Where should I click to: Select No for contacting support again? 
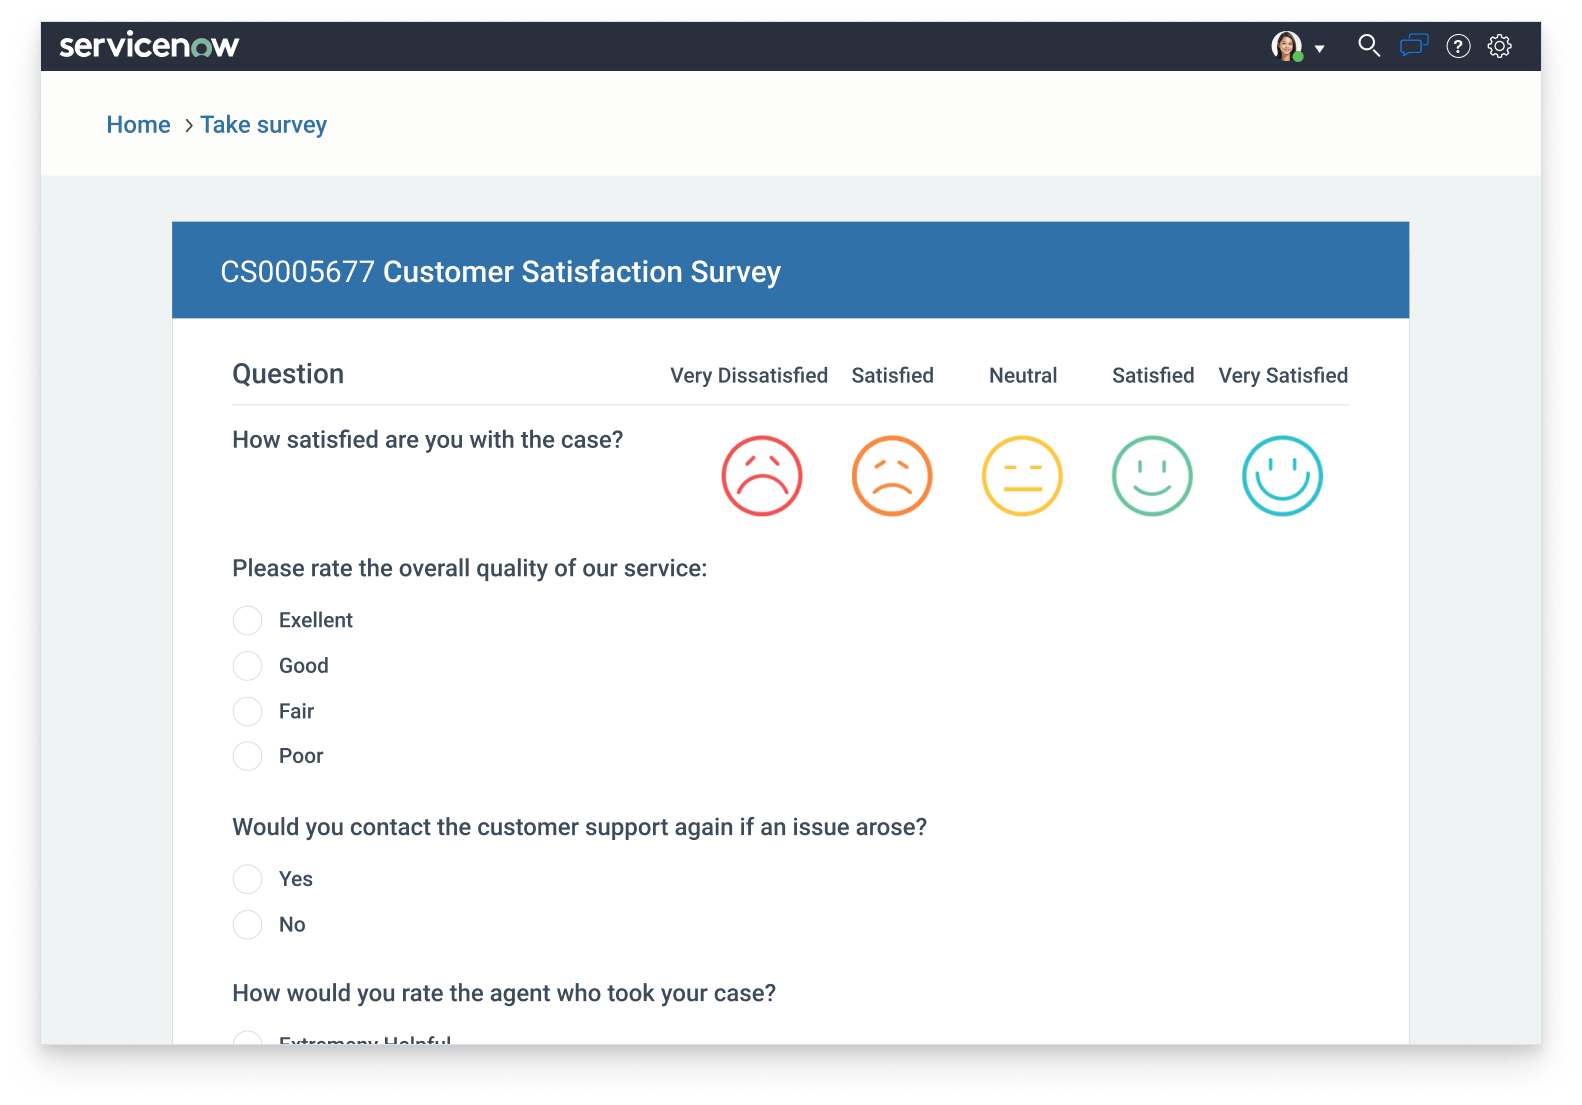click(247, 925)
